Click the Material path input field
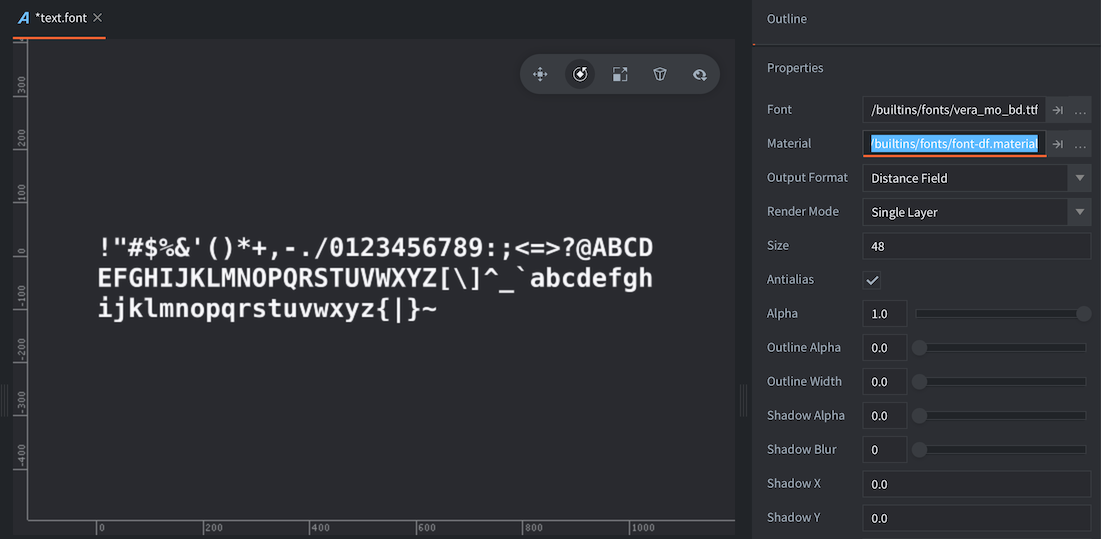The height and width of the screenshot is (539, 1101). point(954,144)
